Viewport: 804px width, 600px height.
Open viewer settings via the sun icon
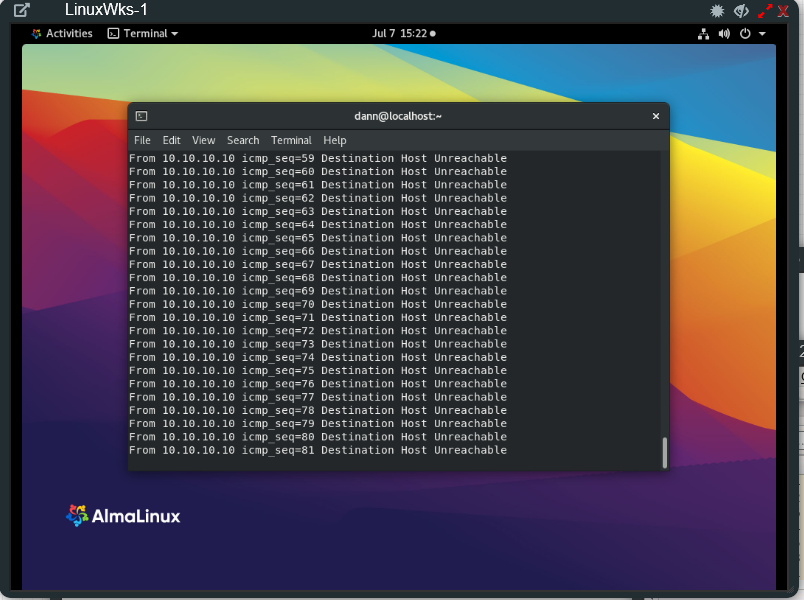(717, 10)
